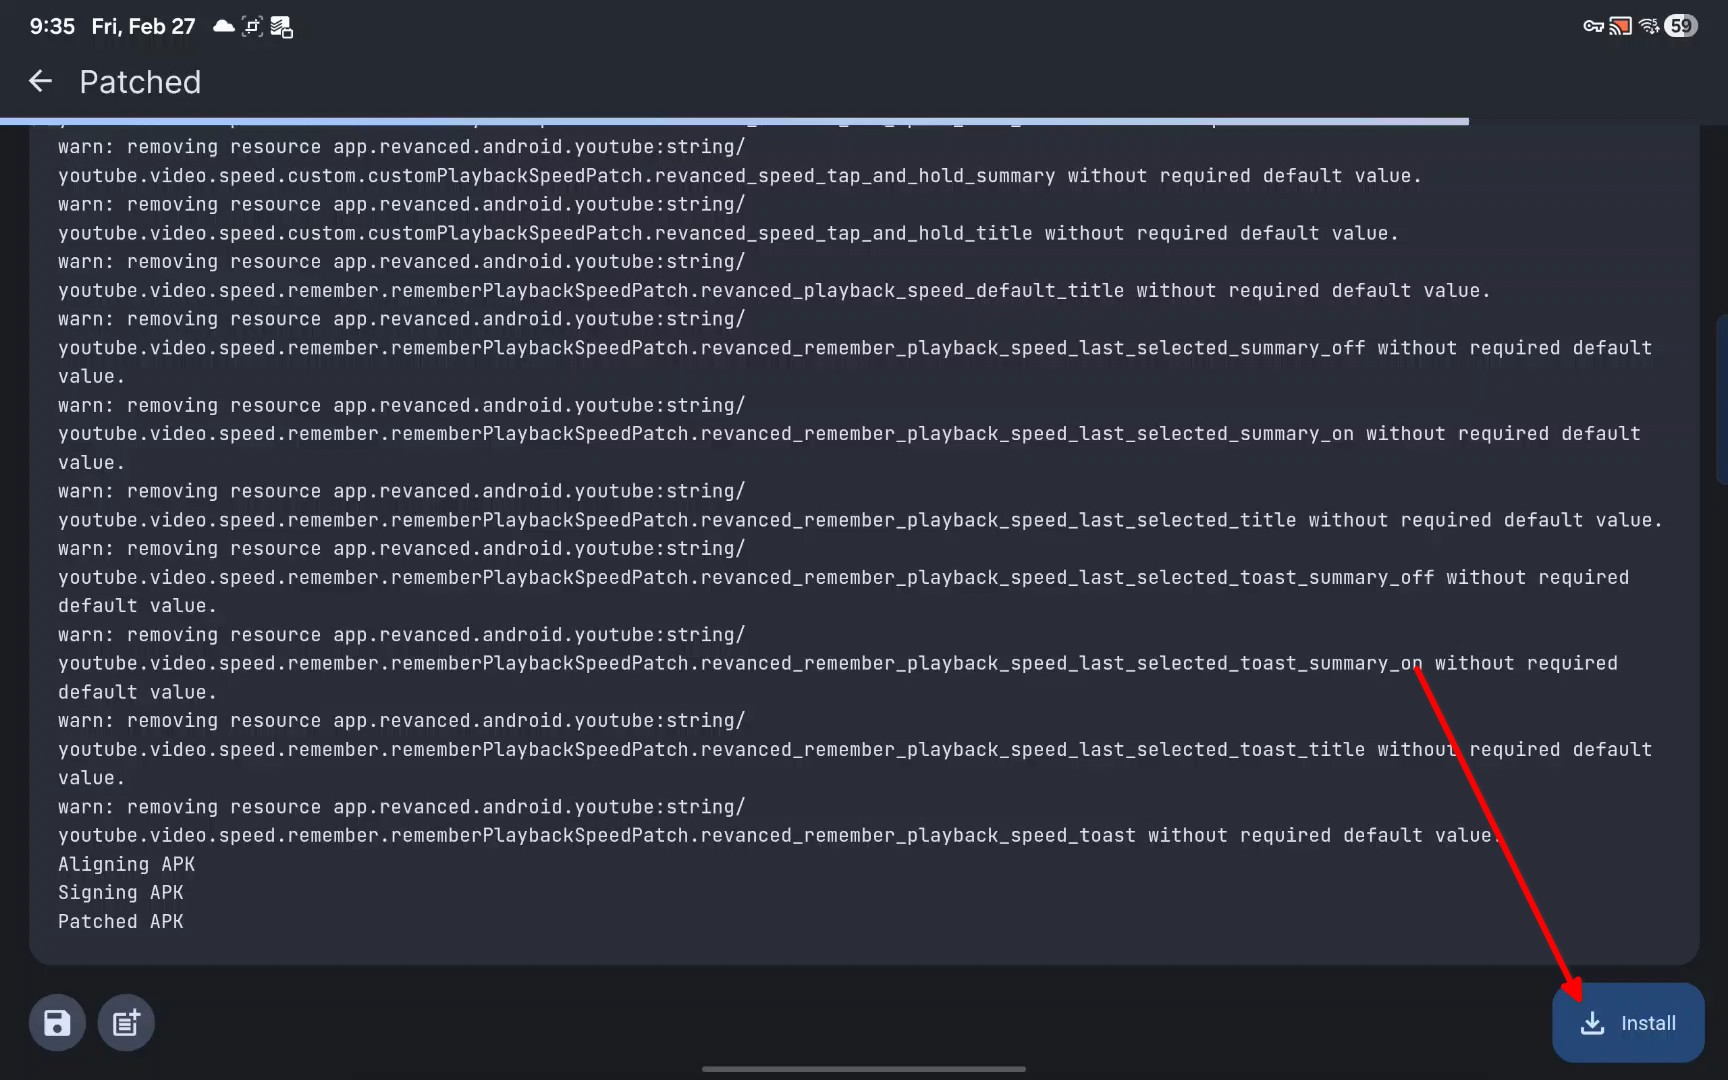Viewport: 1728px width, 1080px height.
Task: Tap the bottom navigation gesture handle
Action: [x=864, y=1068]
